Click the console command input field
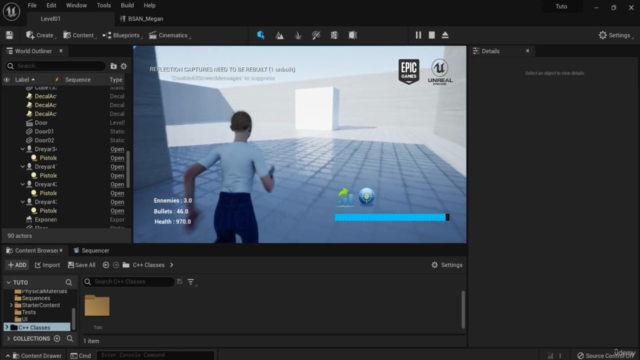 click(155, 356)
